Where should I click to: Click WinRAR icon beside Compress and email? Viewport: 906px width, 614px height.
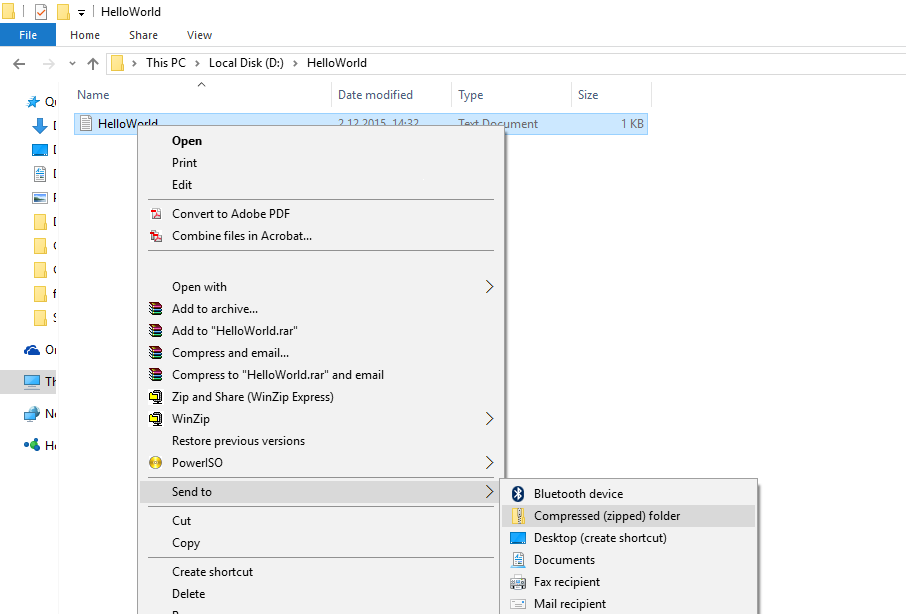tap(155, 352)
